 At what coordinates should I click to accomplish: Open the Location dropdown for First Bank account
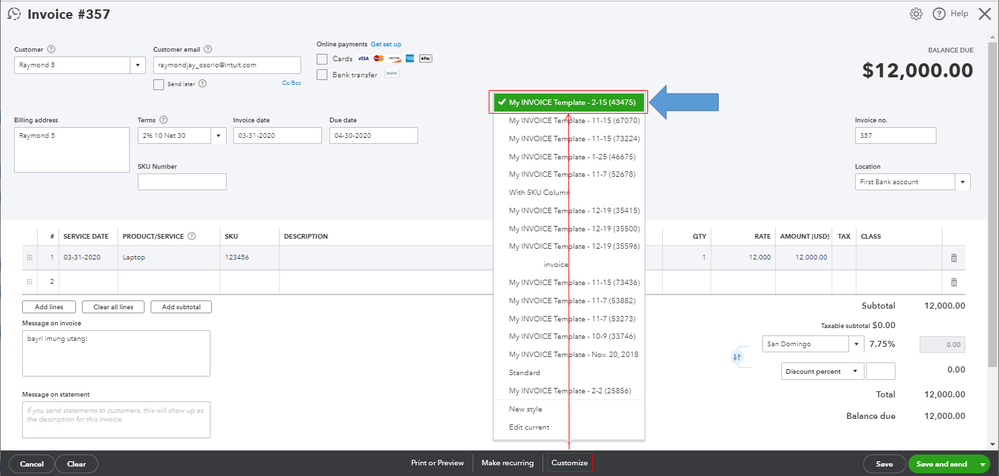pos(963,182)
